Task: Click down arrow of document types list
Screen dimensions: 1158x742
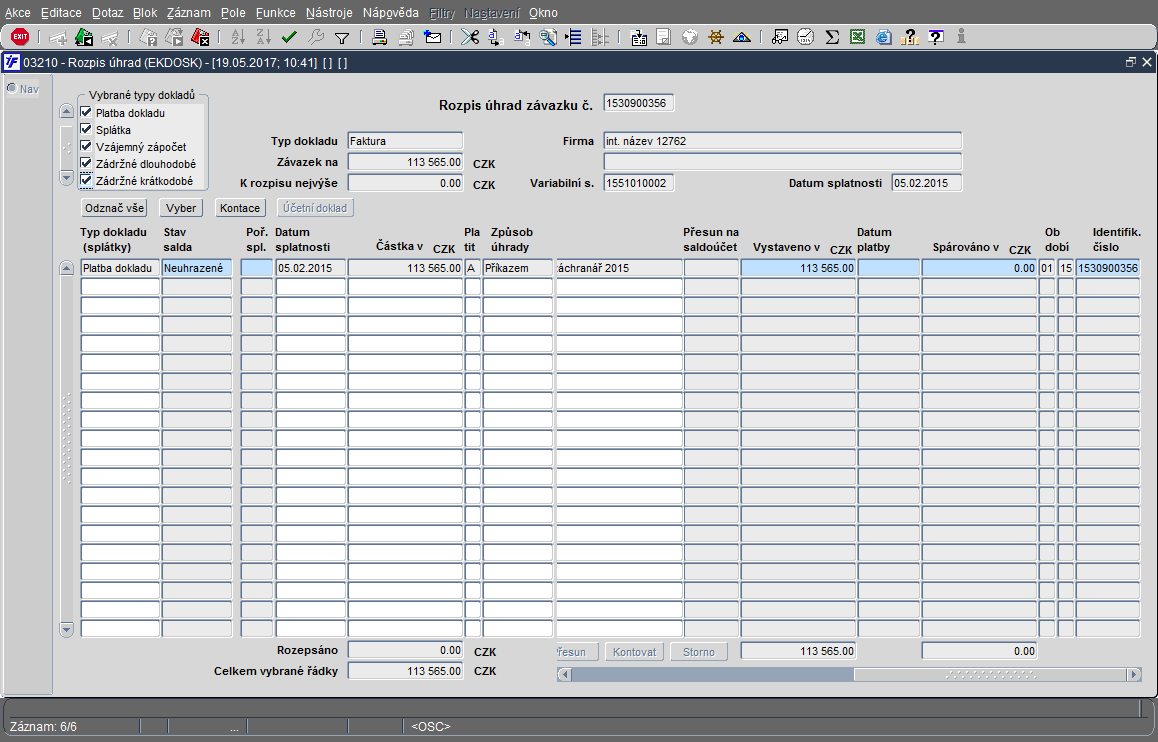Action: point(66,178)
